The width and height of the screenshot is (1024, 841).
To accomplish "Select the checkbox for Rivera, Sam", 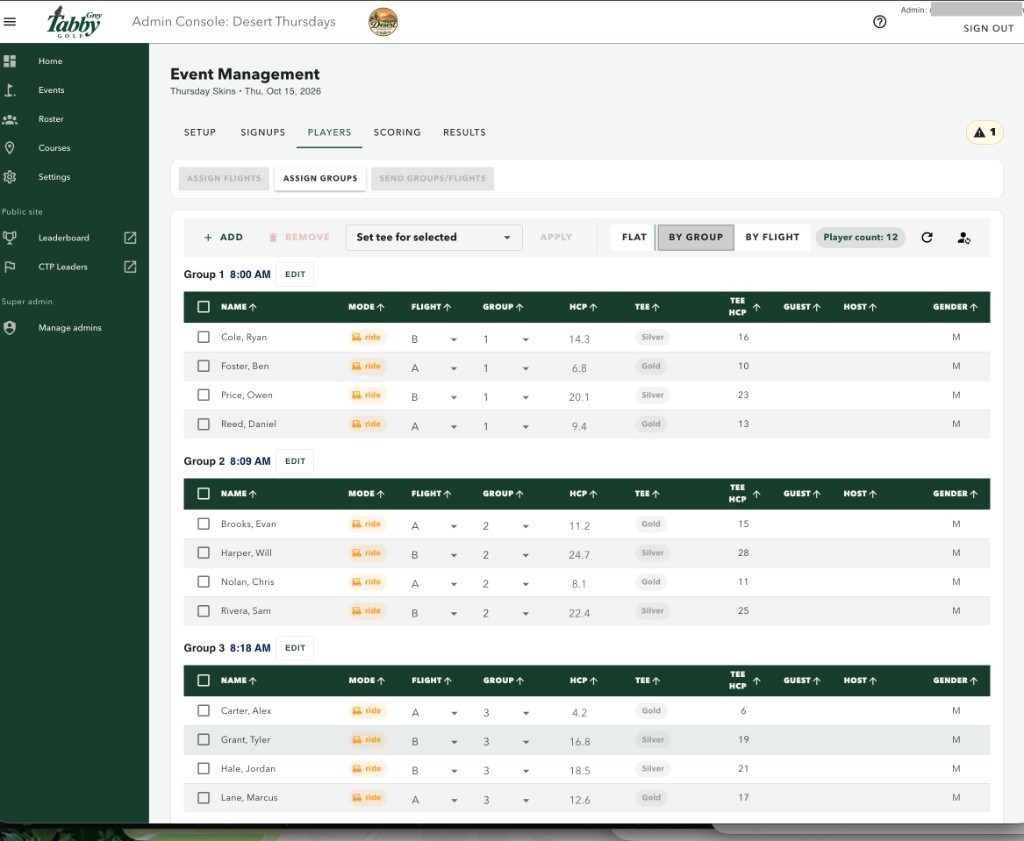I will point(204,611).
